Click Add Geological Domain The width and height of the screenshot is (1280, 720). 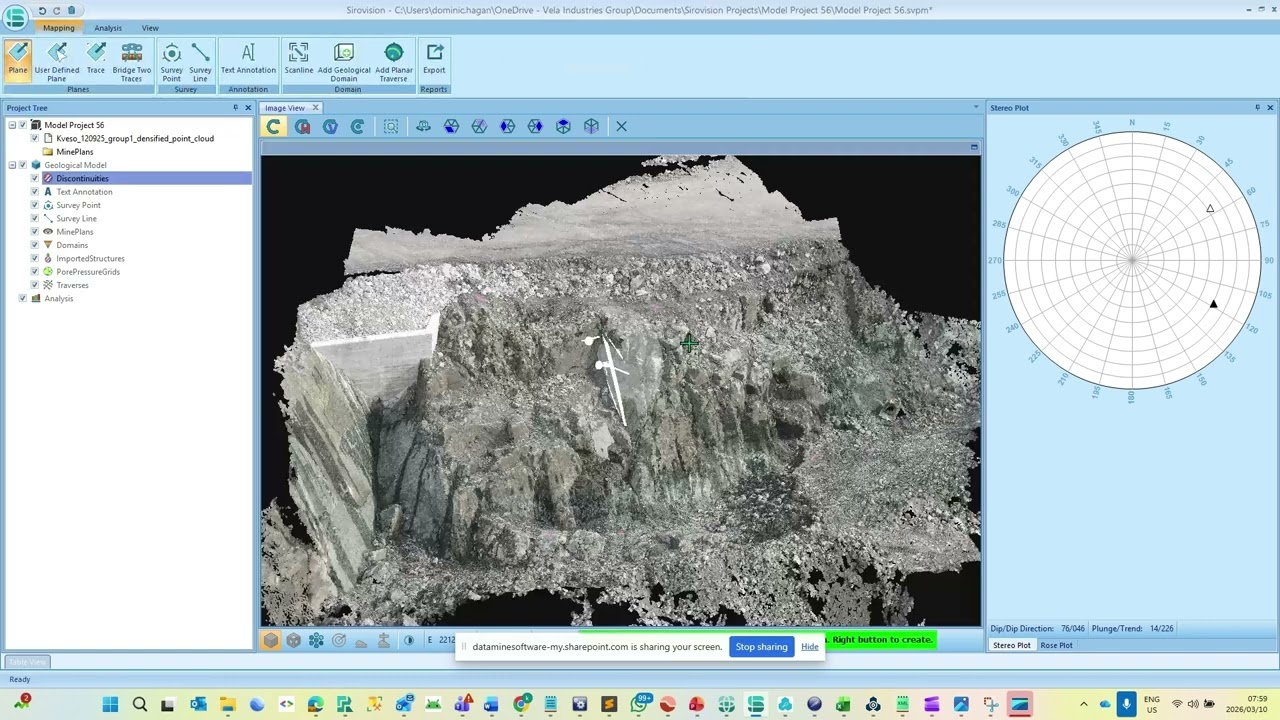pos(344,62)
